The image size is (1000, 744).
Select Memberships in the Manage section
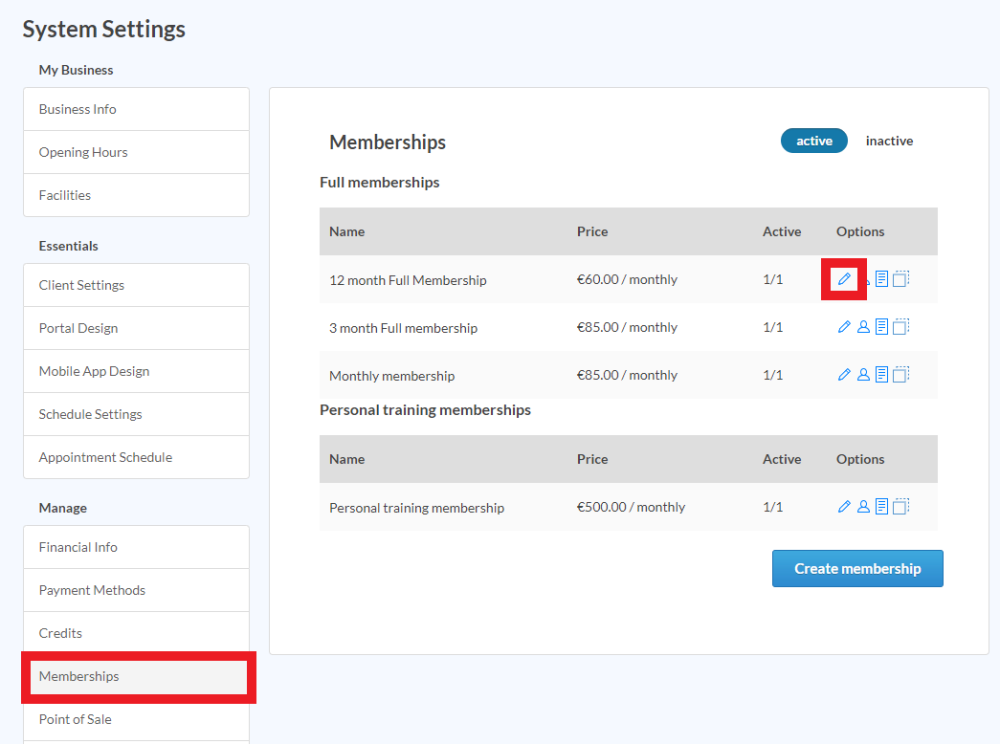pos(136,676)
